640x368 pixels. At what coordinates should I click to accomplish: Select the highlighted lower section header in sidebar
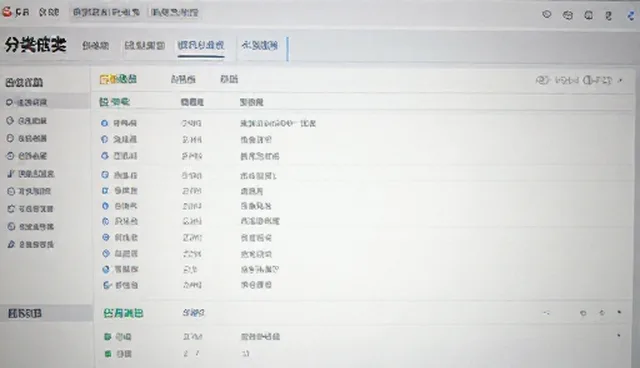click(46, 313)
